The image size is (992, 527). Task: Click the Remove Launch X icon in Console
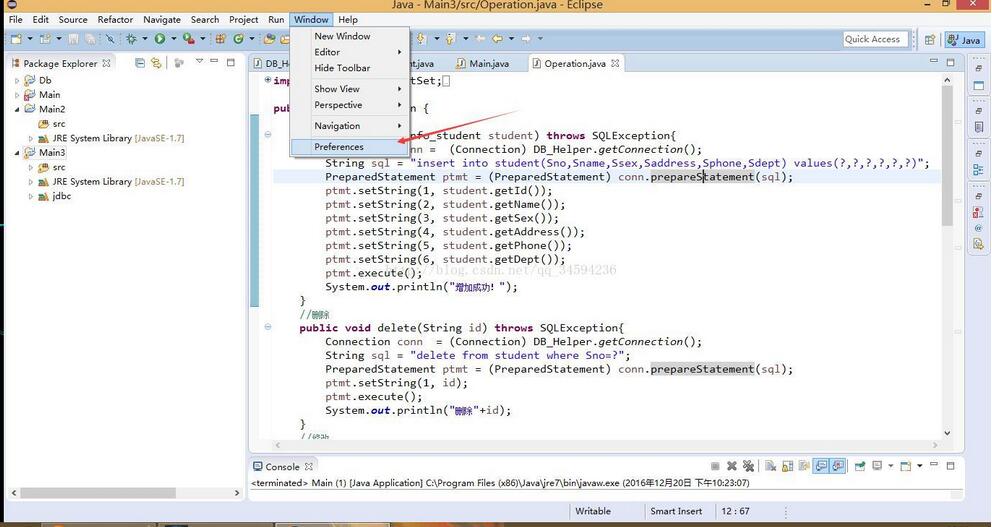(x=732, y=466)
